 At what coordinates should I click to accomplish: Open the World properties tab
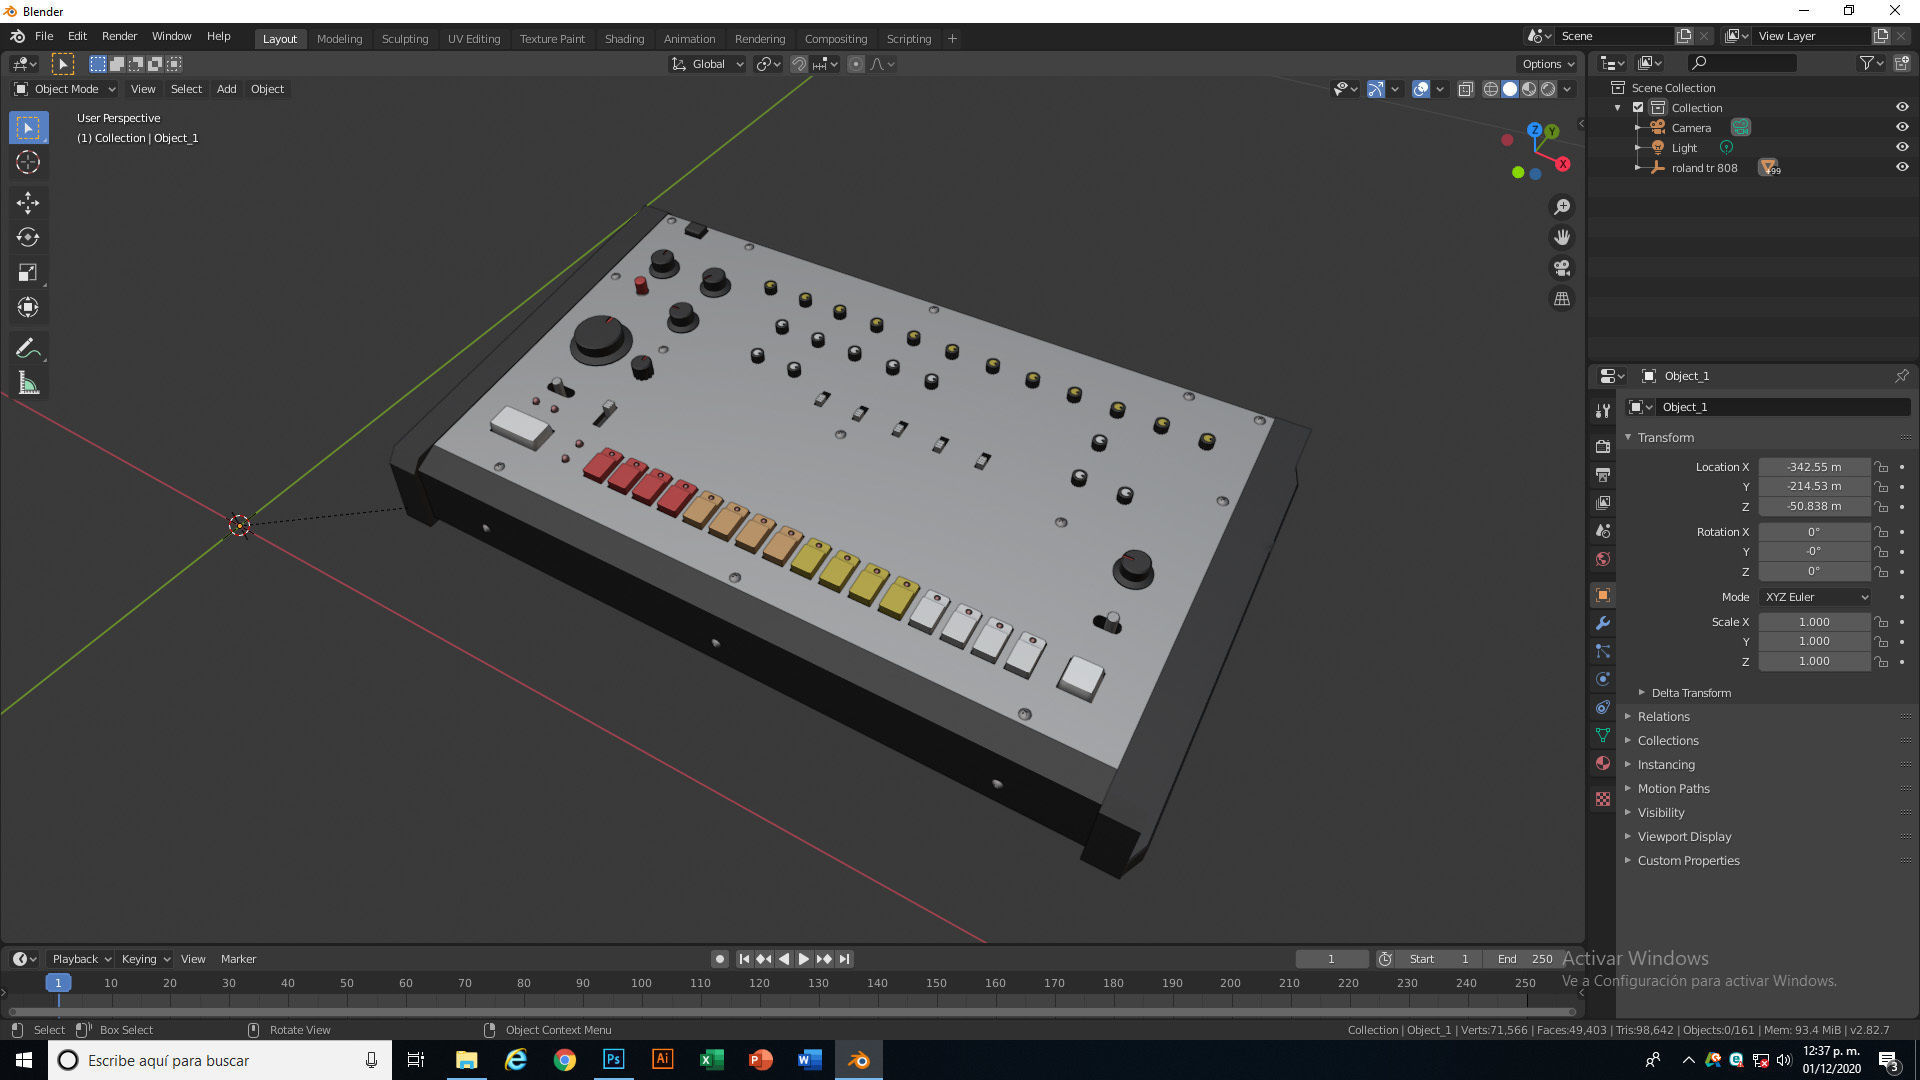1603,558
